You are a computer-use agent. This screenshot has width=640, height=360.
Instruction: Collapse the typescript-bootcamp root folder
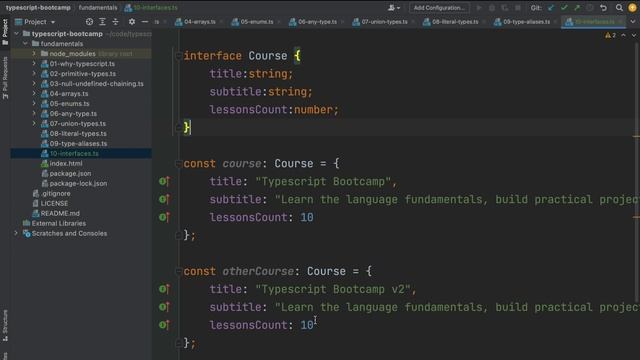pyautogui.click(x=16, y=33)
